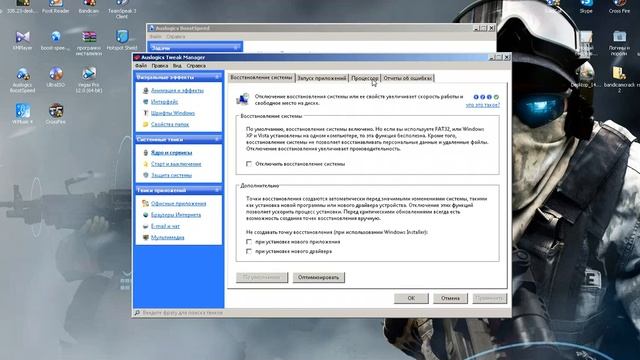This screenshot has height=360, width=640.
Task: Open the Справка menu in BoostSpeed window
Action: [176, 36]
